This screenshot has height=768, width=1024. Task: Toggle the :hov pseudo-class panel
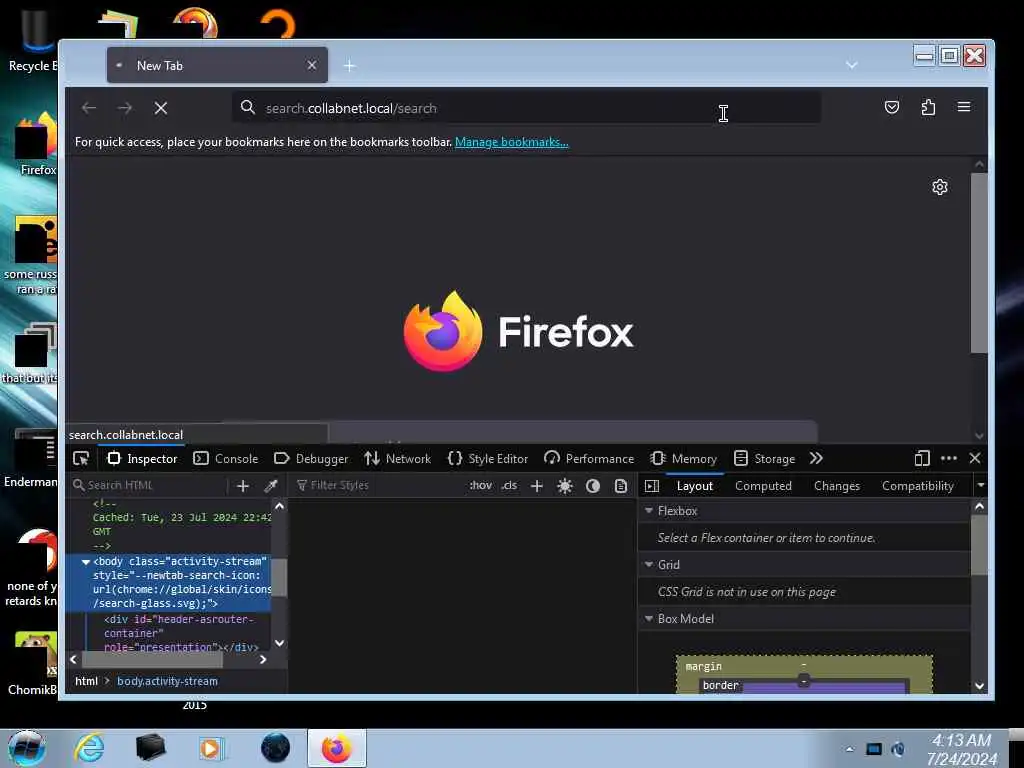point(481,485)
